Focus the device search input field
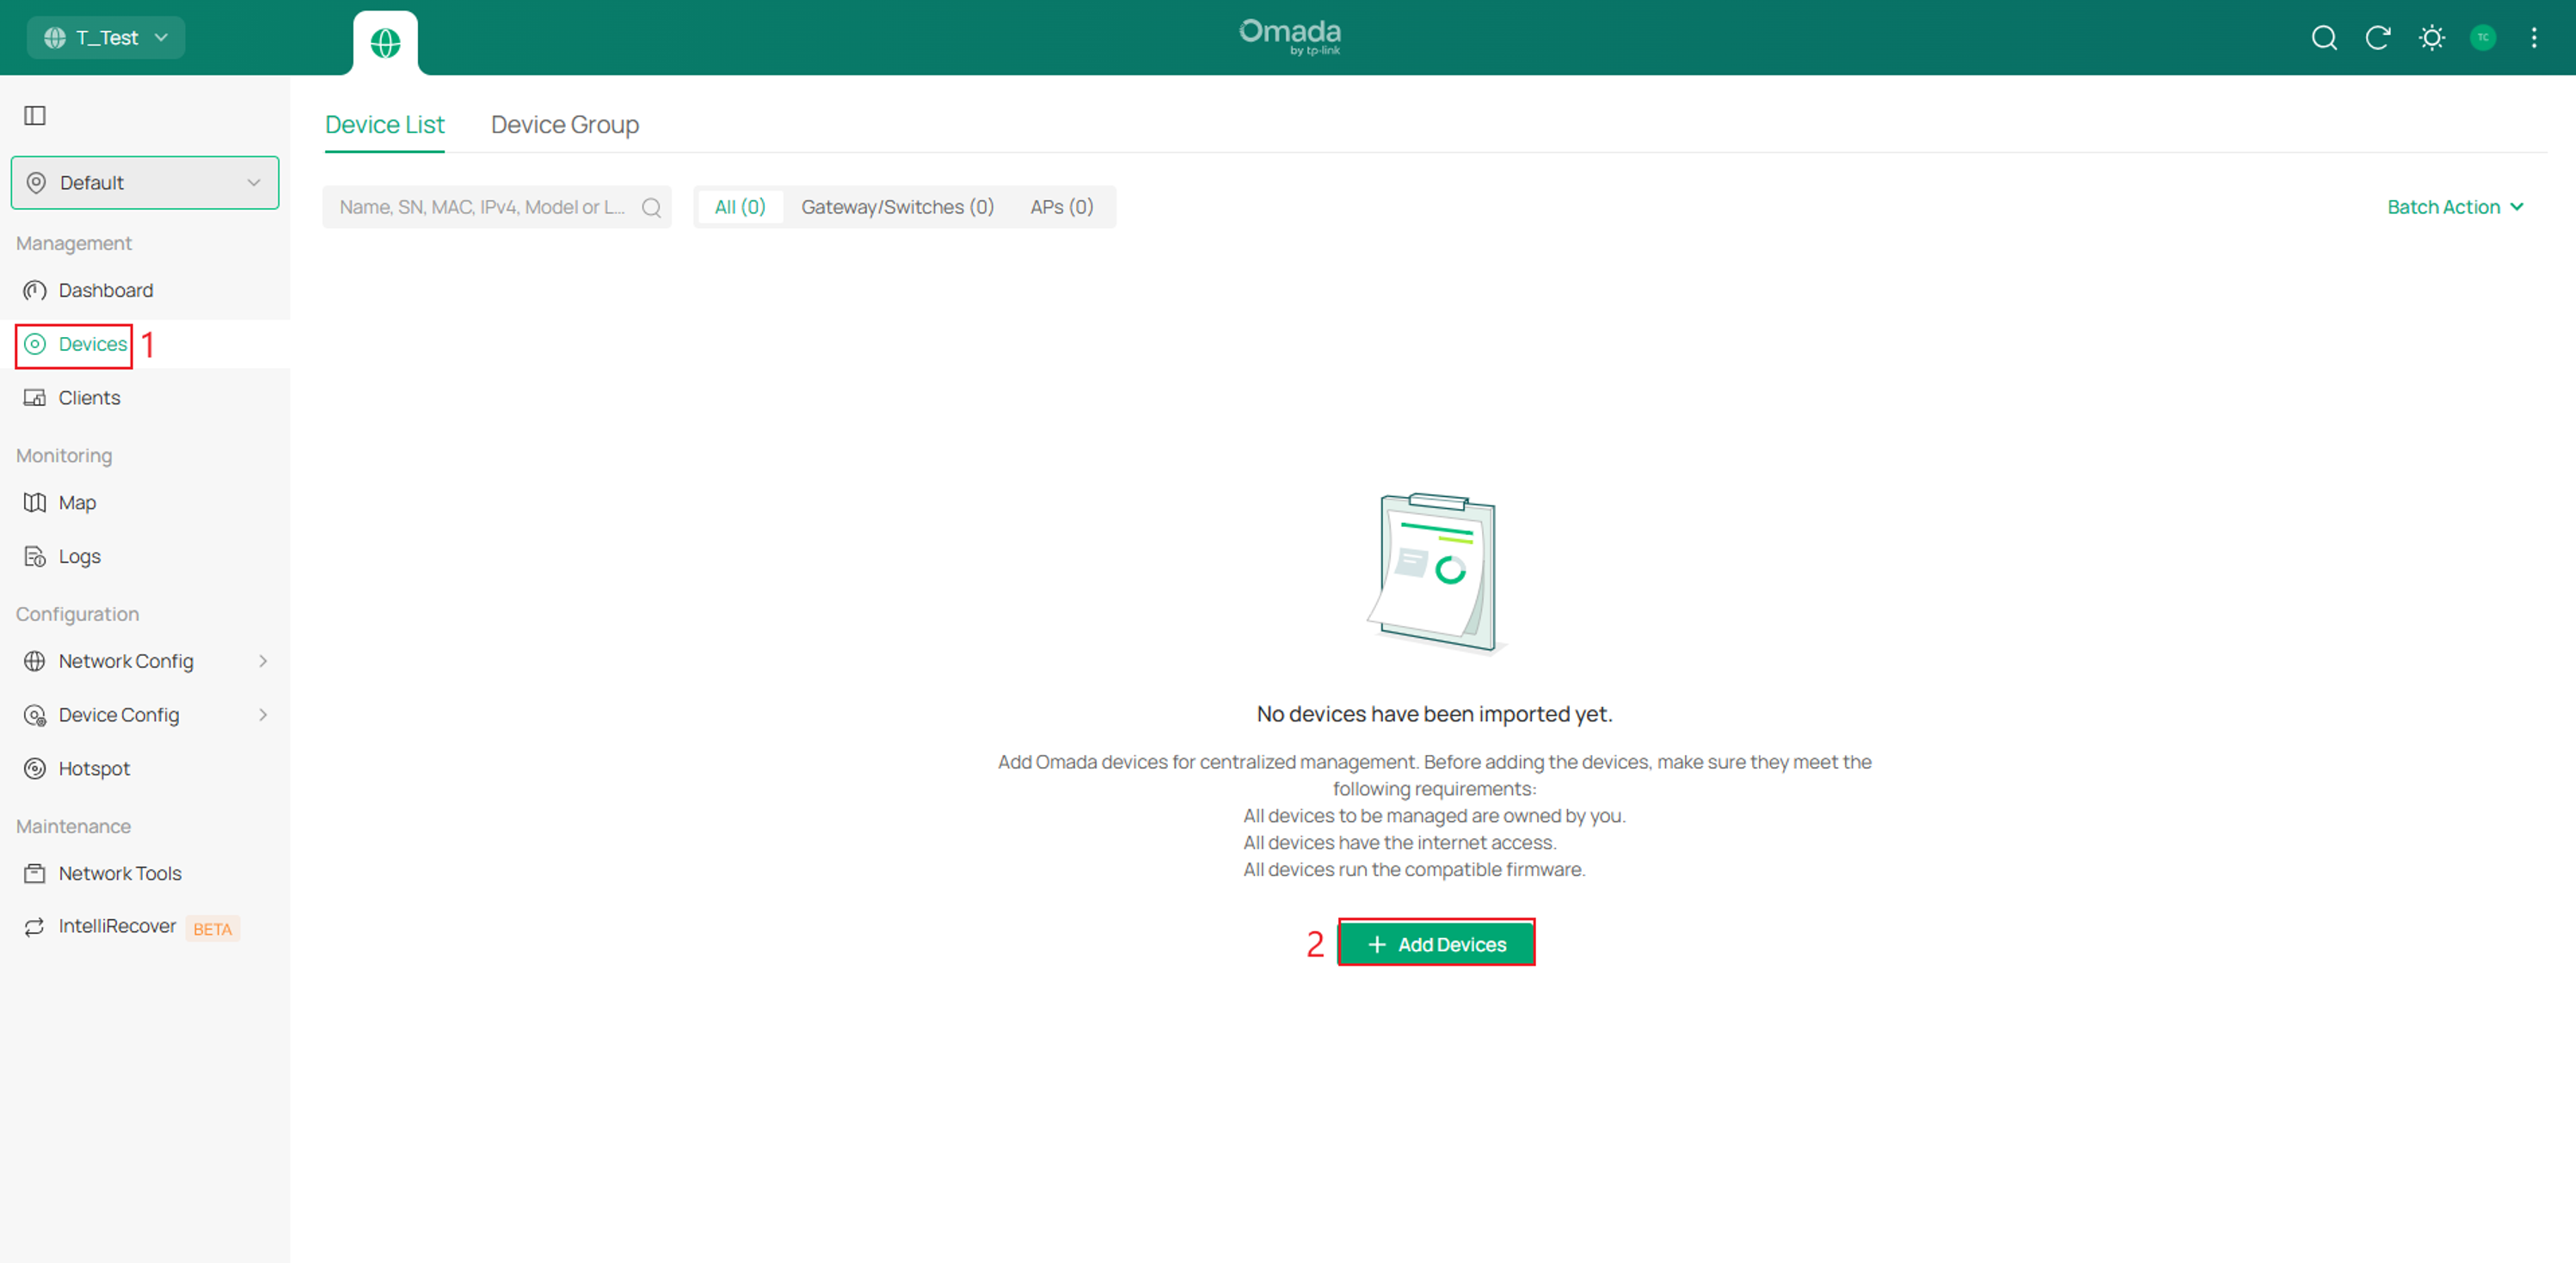Screen dimensions: 2576x1263 497,207
